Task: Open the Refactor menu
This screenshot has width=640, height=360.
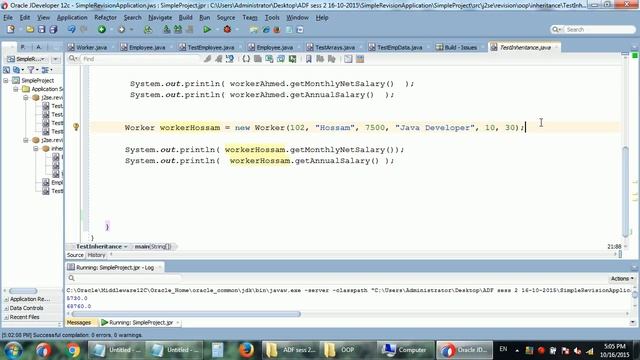Action: point(105,18)
